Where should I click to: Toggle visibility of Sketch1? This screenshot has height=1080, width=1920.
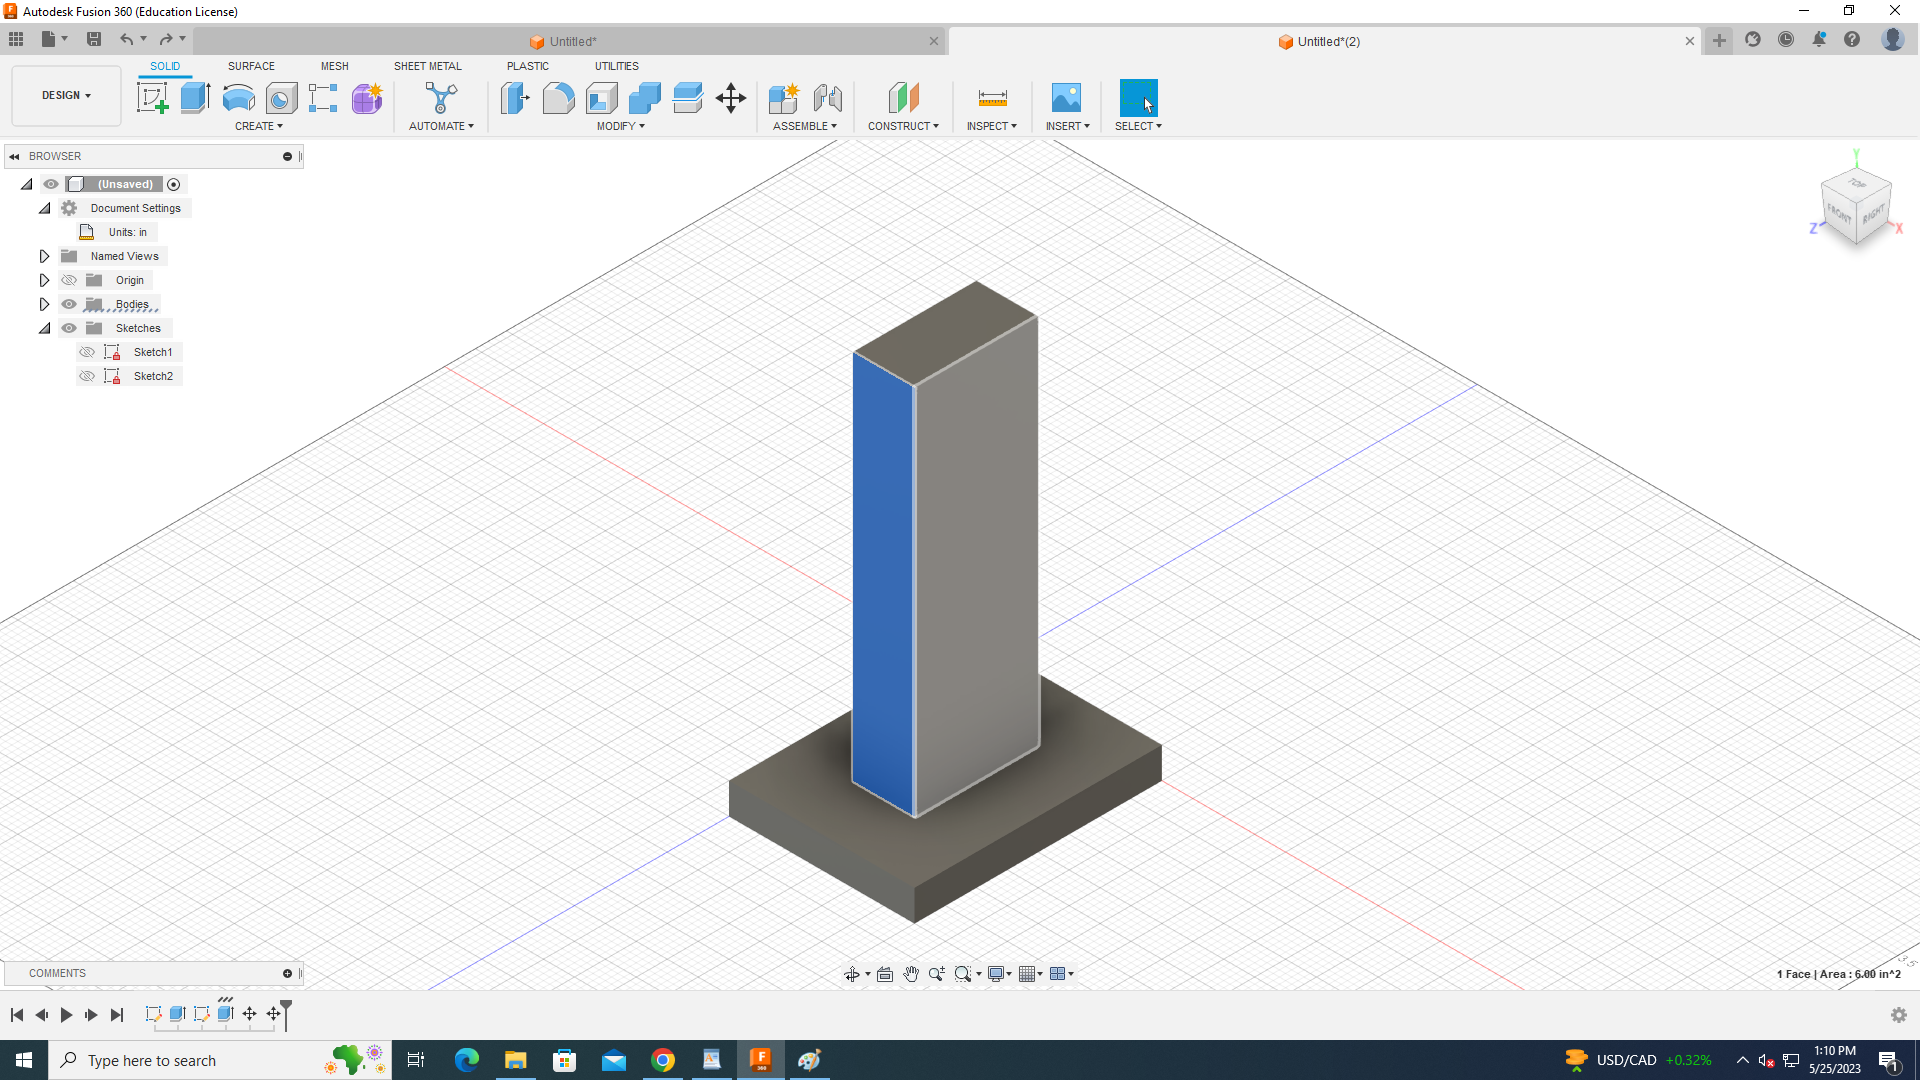click(x=87, y=352)
